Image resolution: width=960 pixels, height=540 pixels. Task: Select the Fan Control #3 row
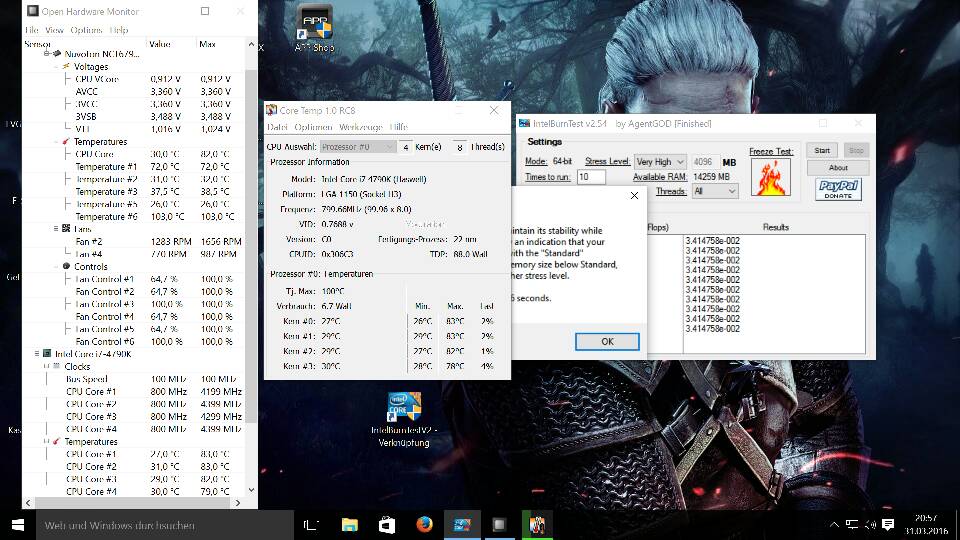point(134,304)
